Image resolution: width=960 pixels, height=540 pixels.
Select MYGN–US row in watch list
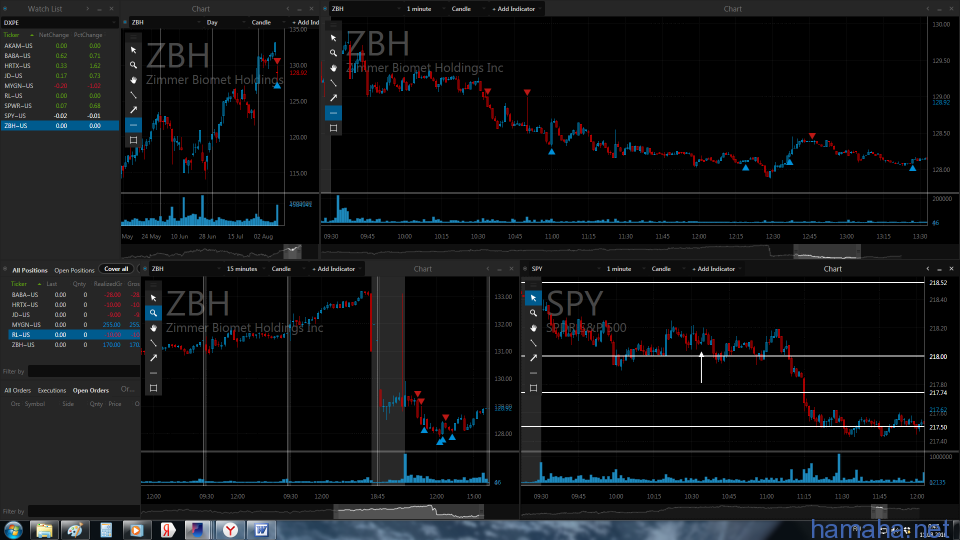click(x=59, y=86)
